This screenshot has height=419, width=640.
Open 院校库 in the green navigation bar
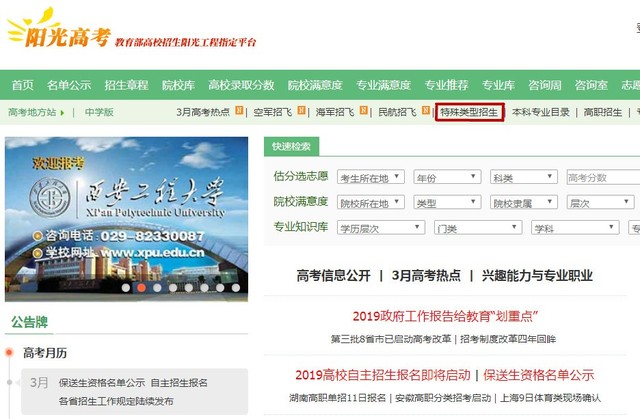point(178,85)
